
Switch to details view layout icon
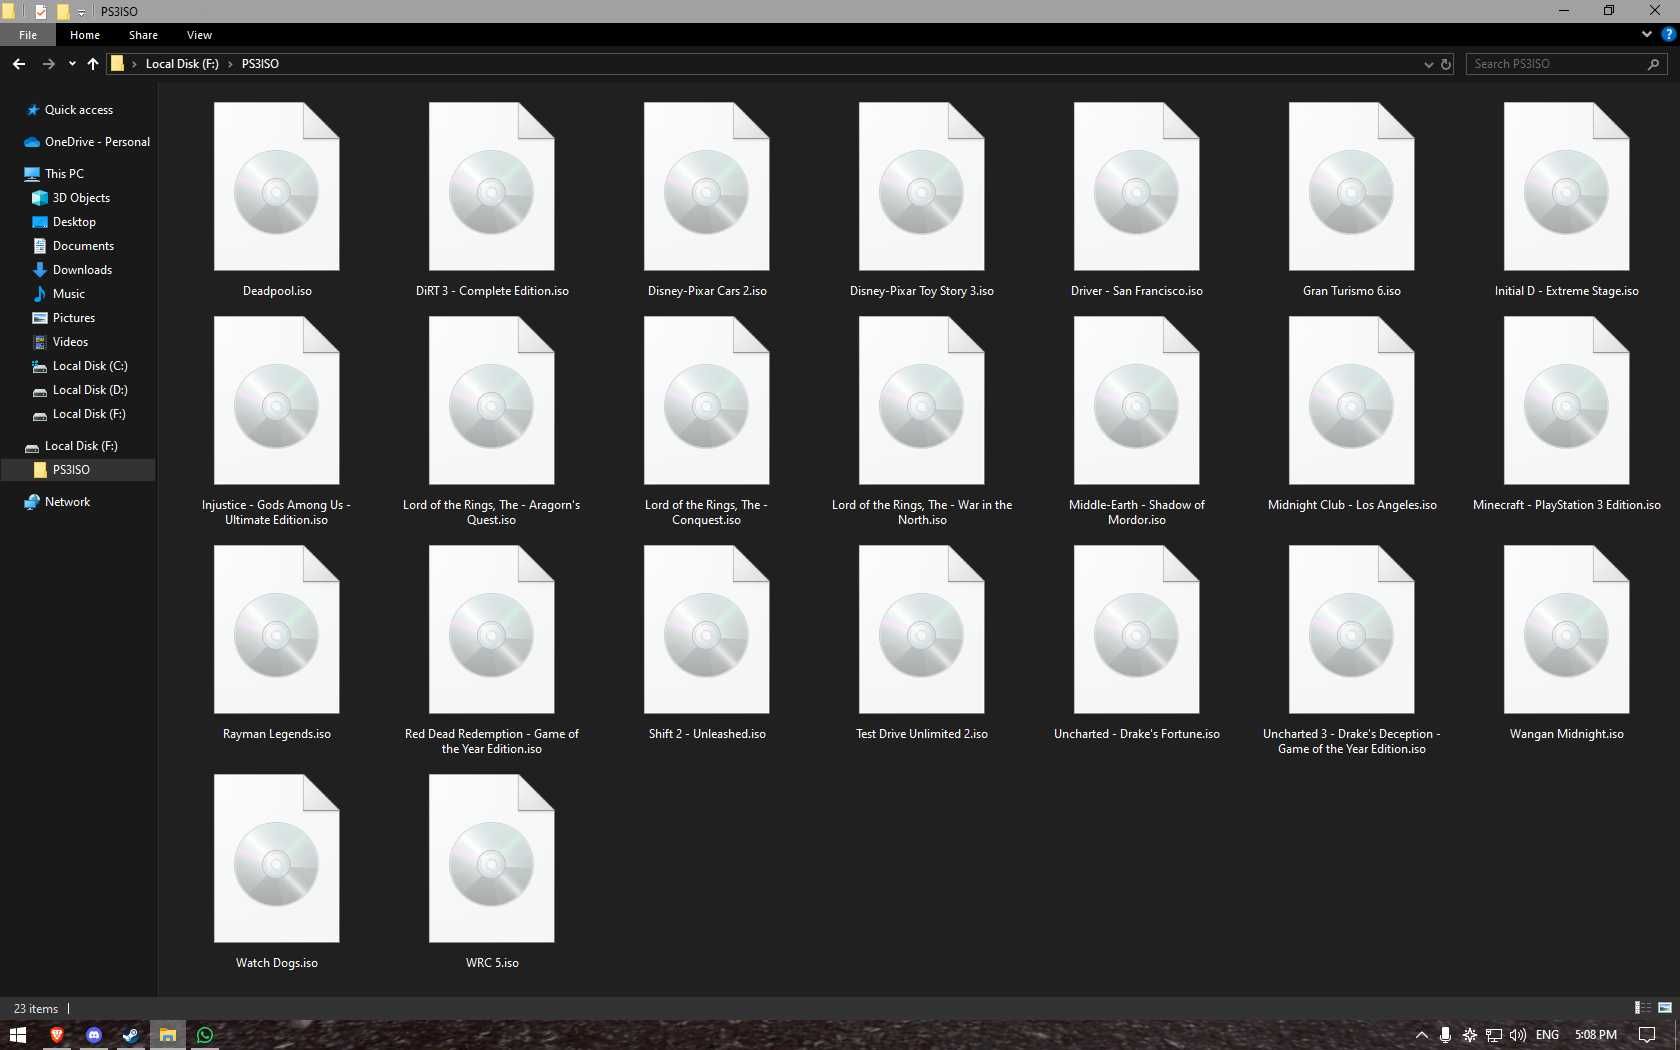pyautogui.click(x=1642, y=1008)
